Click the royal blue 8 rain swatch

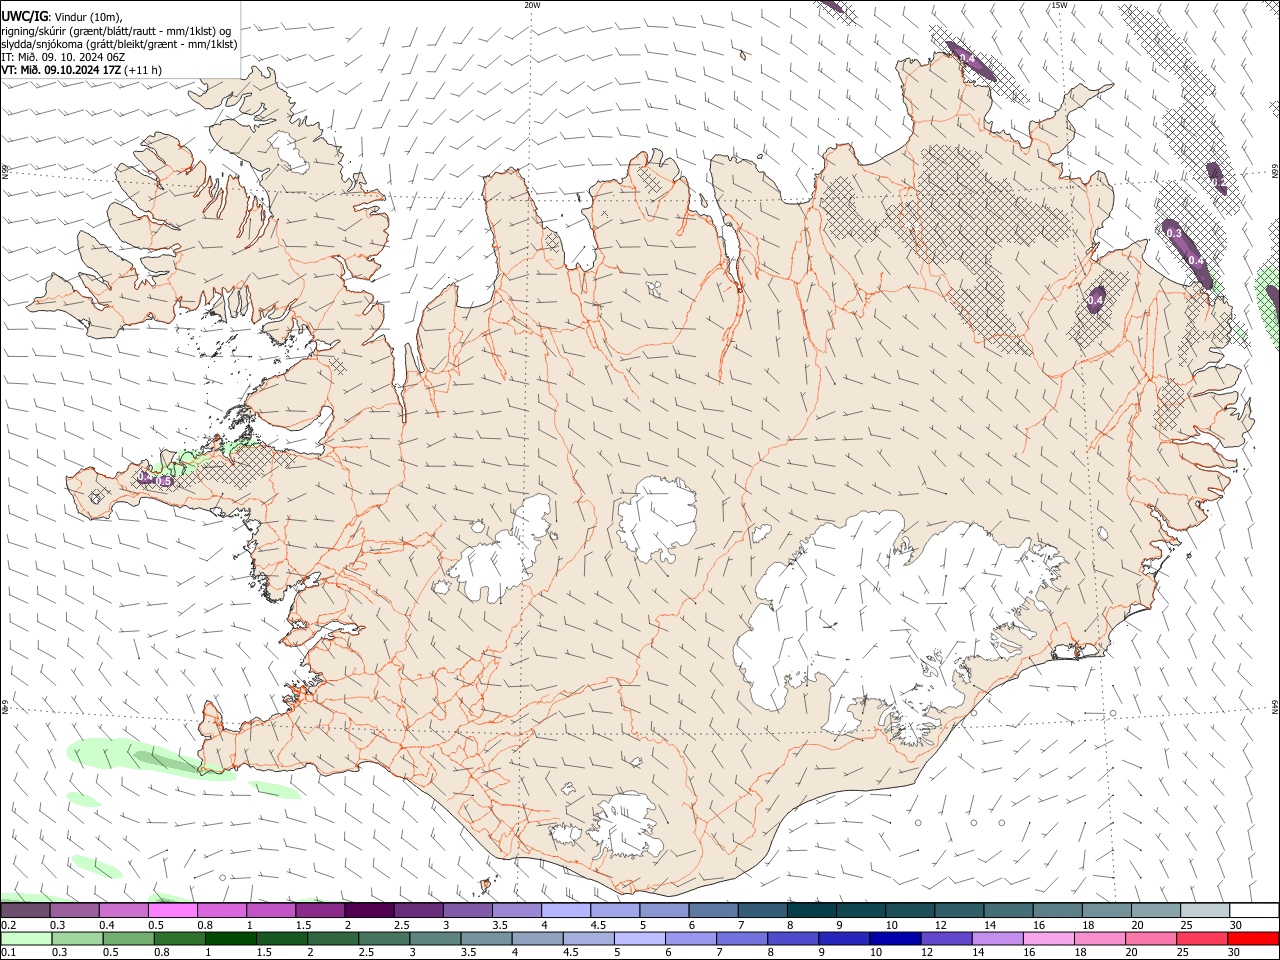[x=792, y=938]
